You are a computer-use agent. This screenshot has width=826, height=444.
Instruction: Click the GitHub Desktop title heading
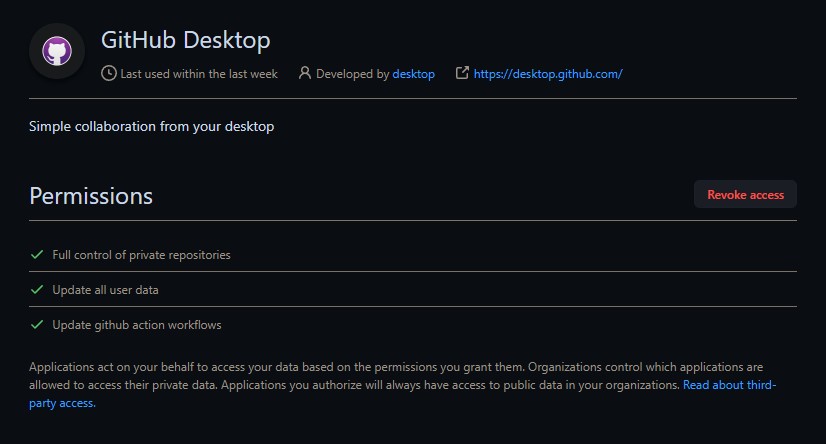coord(185,41)
